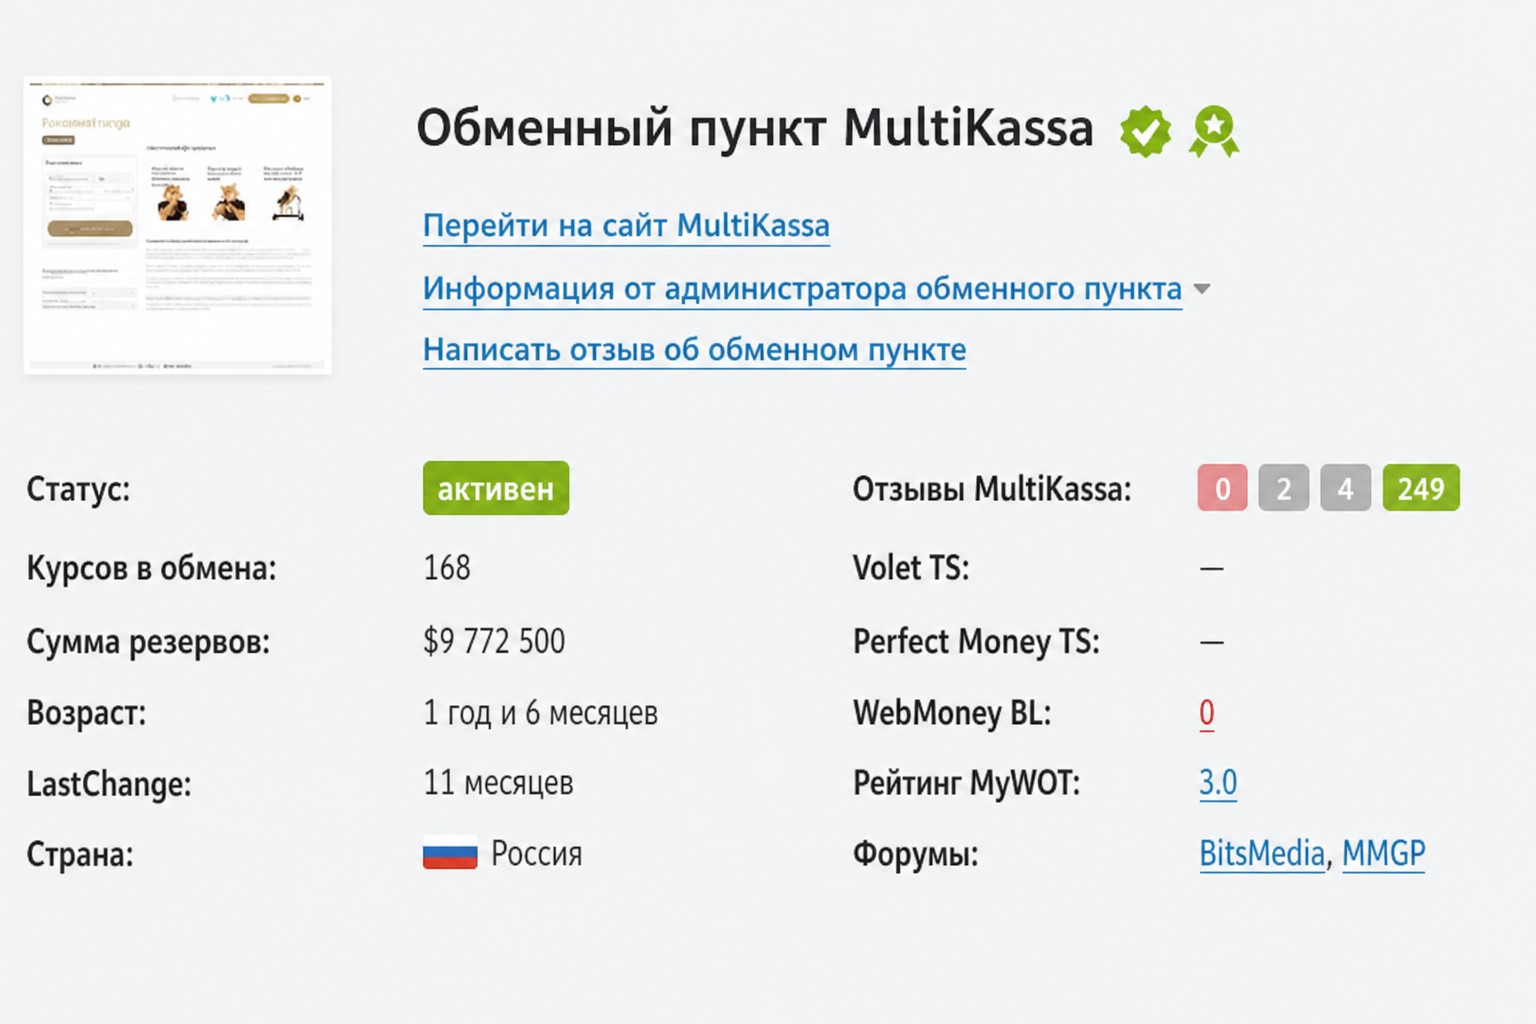Click the Russian flag icon
The image size is (1536, 1024).
point(450,853)
